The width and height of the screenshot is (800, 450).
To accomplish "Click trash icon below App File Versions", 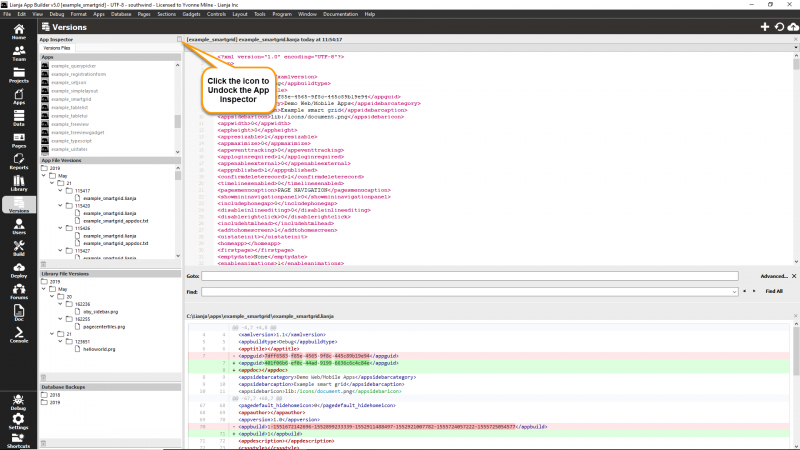I will 43,264.
